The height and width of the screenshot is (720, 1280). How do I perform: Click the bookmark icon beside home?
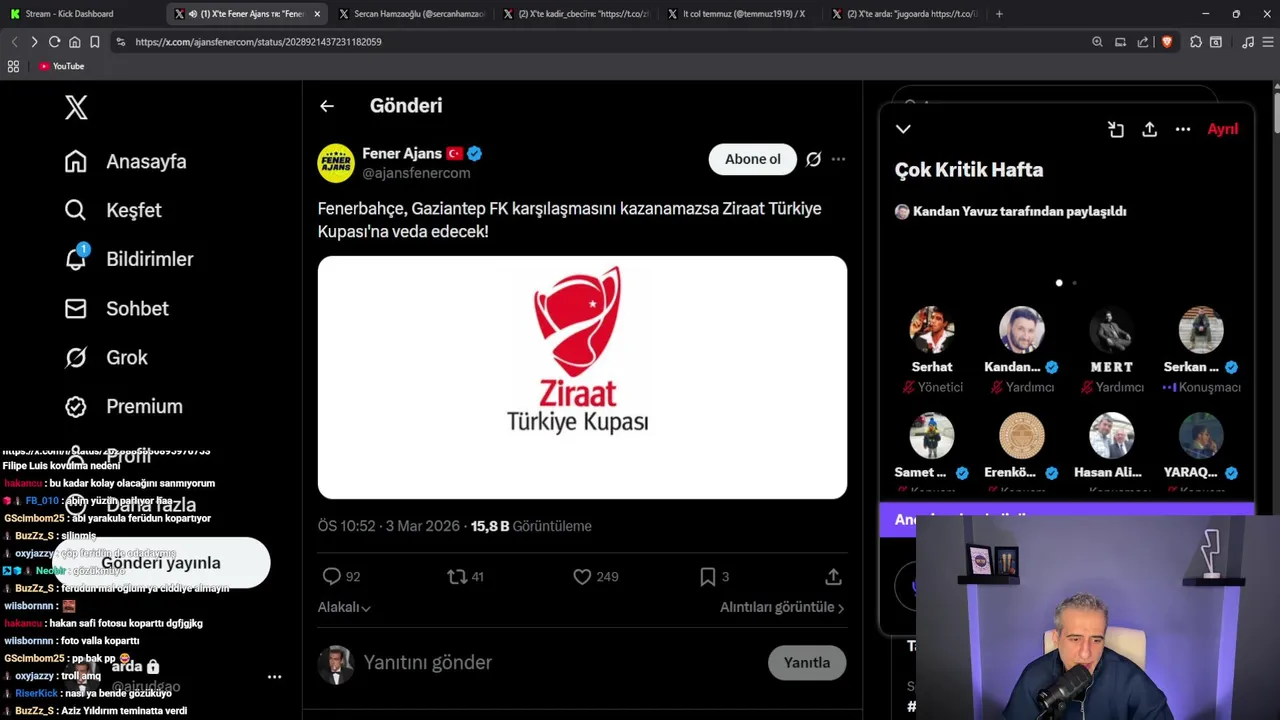click(94, 42)
